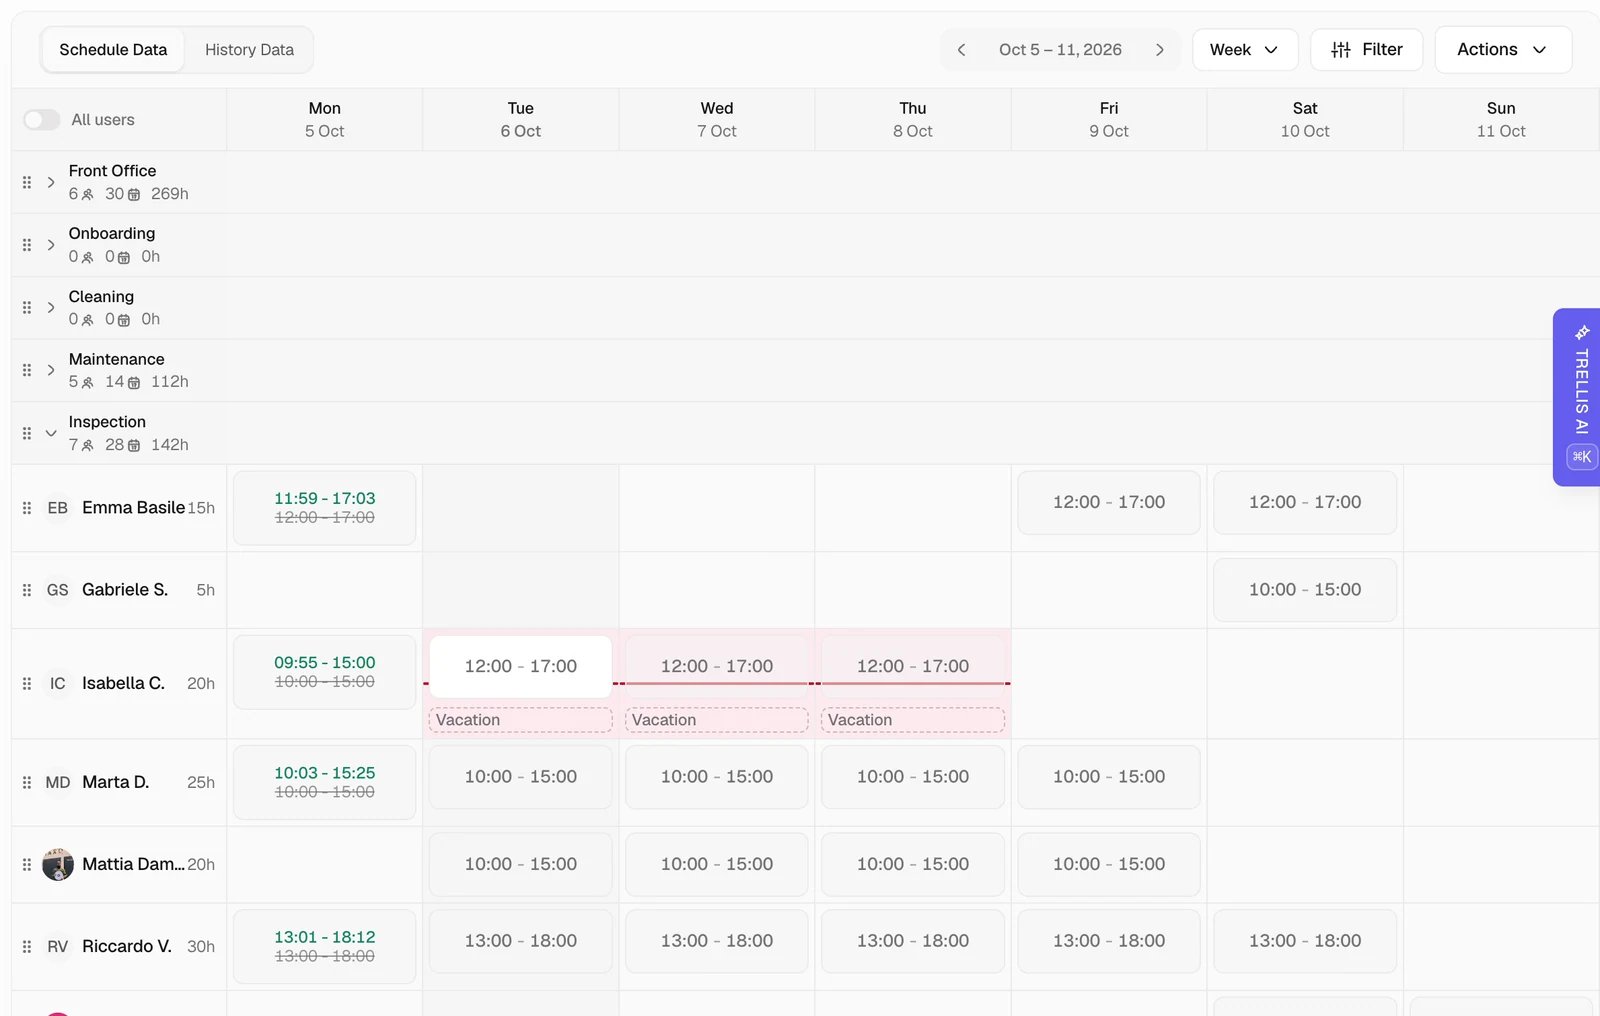Switch to History Data tab
1600x1016 pixels.
coord(249,50)
